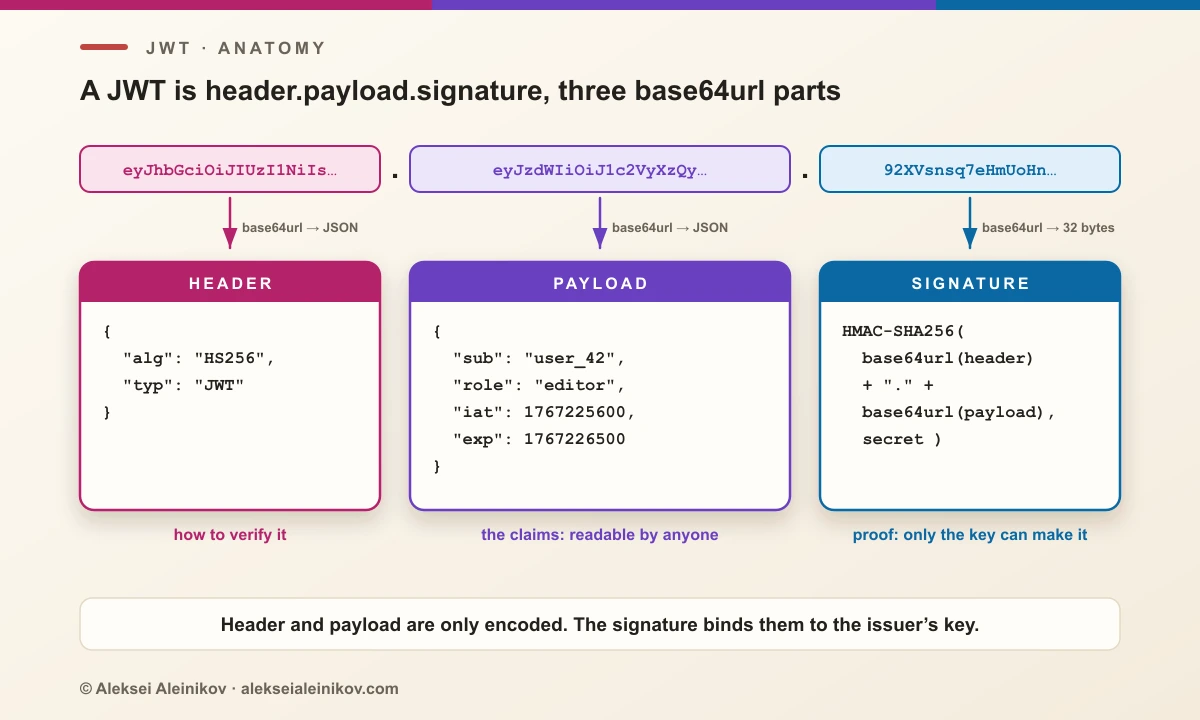Select the SIGNATURE card title bar
Viewport: 1200px width, 720px height.
[970, 283]
